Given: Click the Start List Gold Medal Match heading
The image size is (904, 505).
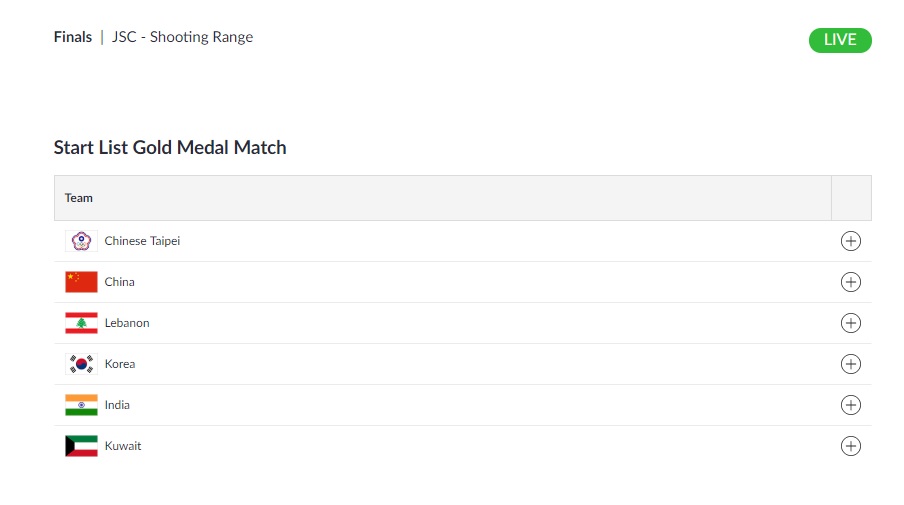Looking at the screenshot, I should point(170,147).
